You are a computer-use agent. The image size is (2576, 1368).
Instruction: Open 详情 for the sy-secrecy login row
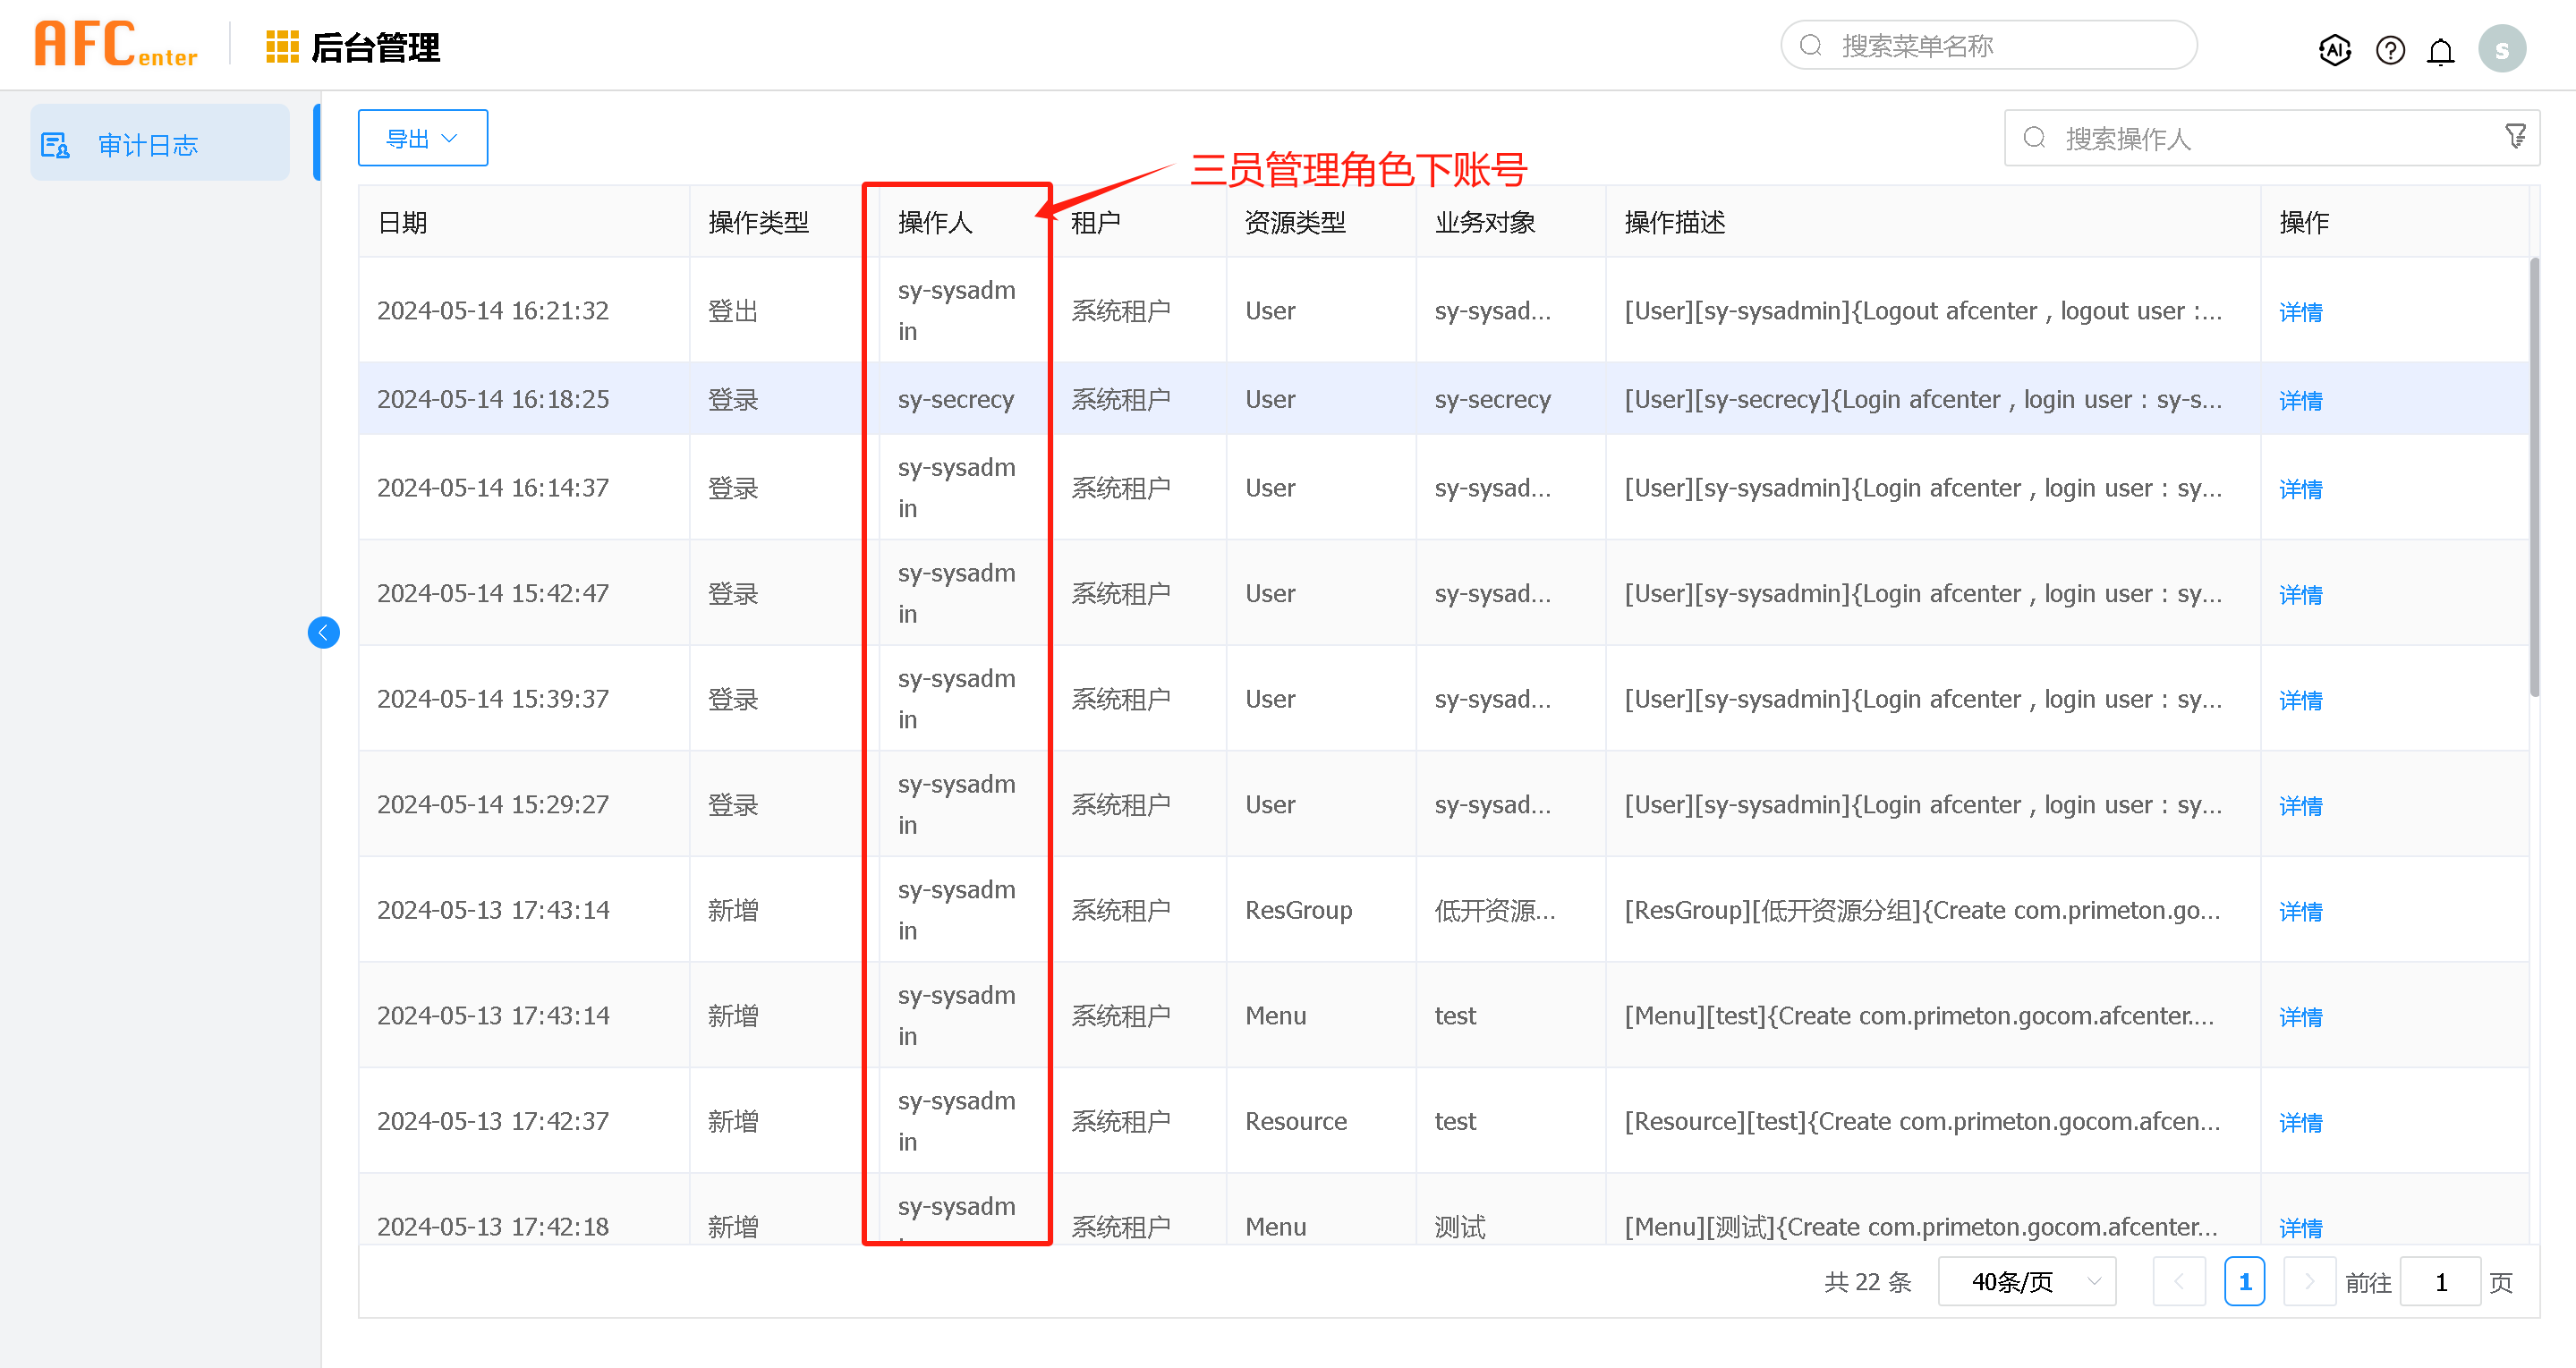click(2300, 400)
